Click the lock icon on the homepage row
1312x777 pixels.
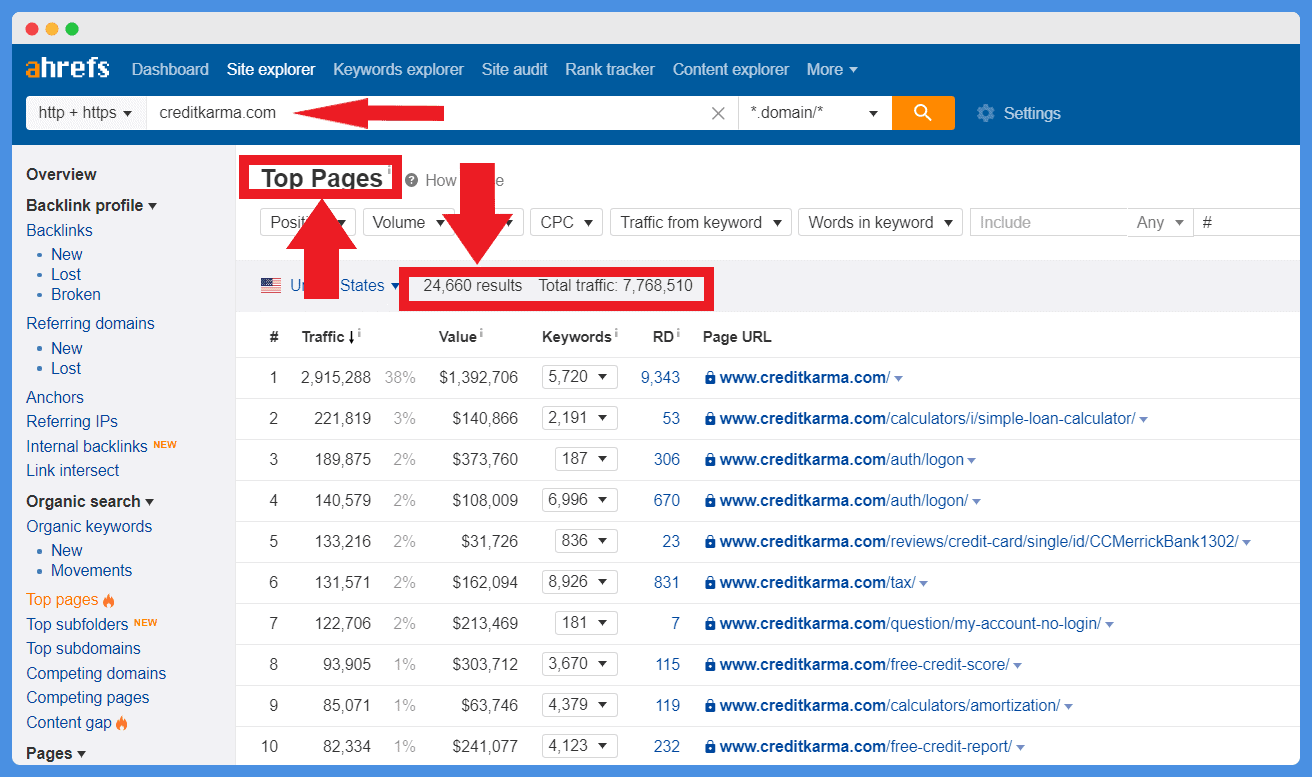(x=710, y=378)
